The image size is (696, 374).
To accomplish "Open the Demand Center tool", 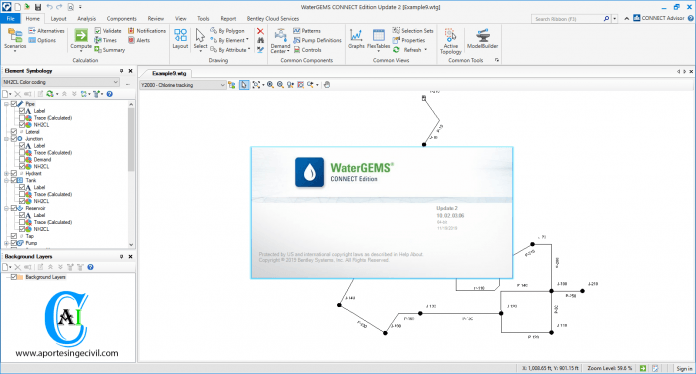I will 280,41.
